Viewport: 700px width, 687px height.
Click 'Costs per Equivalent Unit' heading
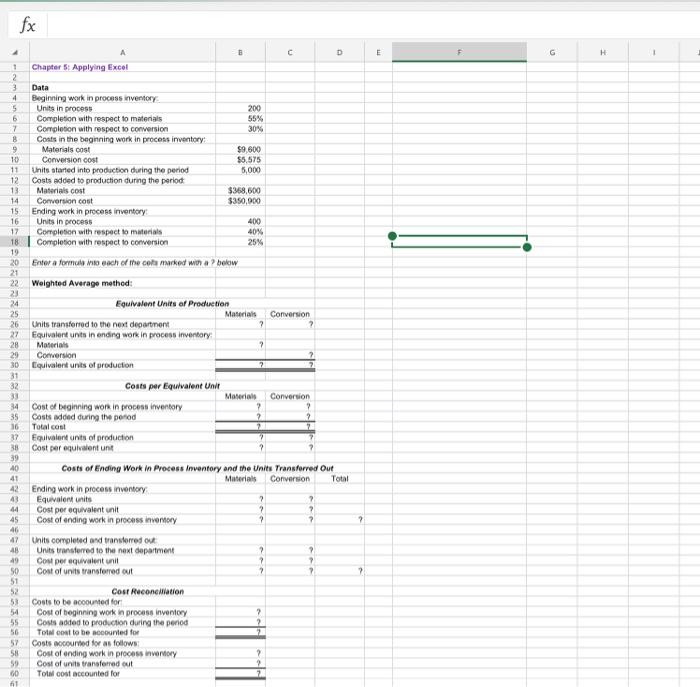172,386
